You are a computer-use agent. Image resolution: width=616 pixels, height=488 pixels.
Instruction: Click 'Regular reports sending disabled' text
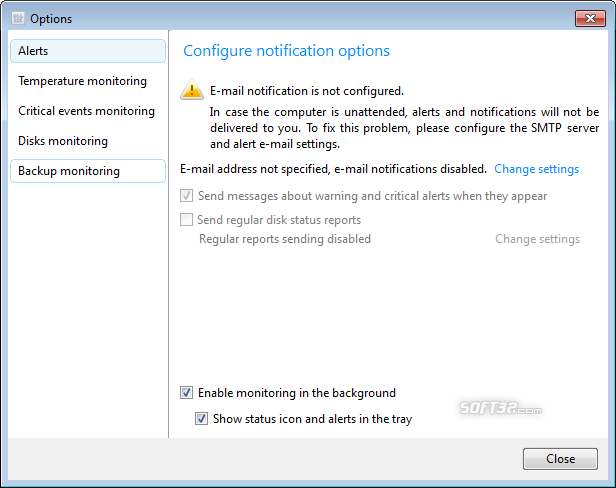(285, 239)
